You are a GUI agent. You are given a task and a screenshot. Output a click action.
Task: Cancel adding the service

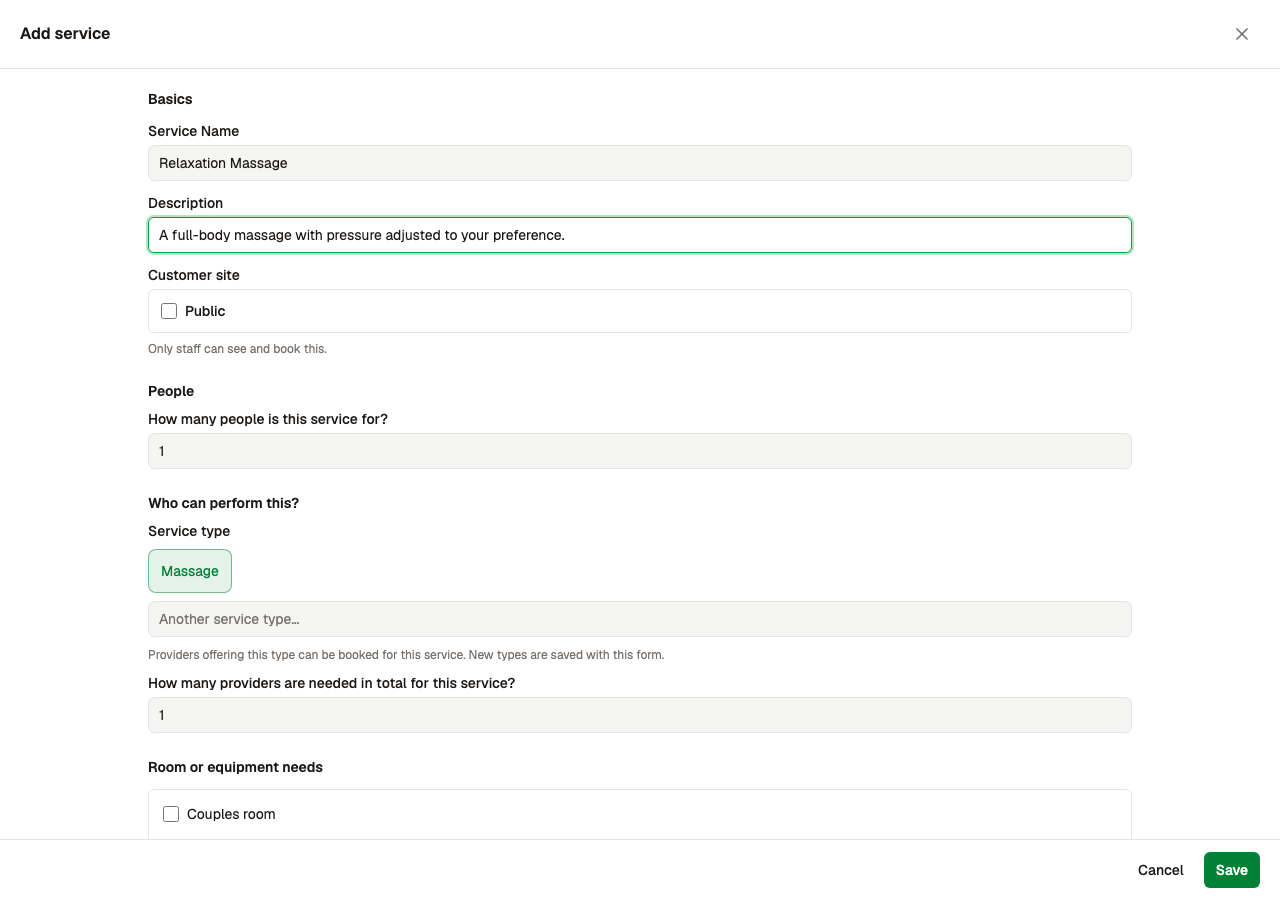pos(1161,870)
